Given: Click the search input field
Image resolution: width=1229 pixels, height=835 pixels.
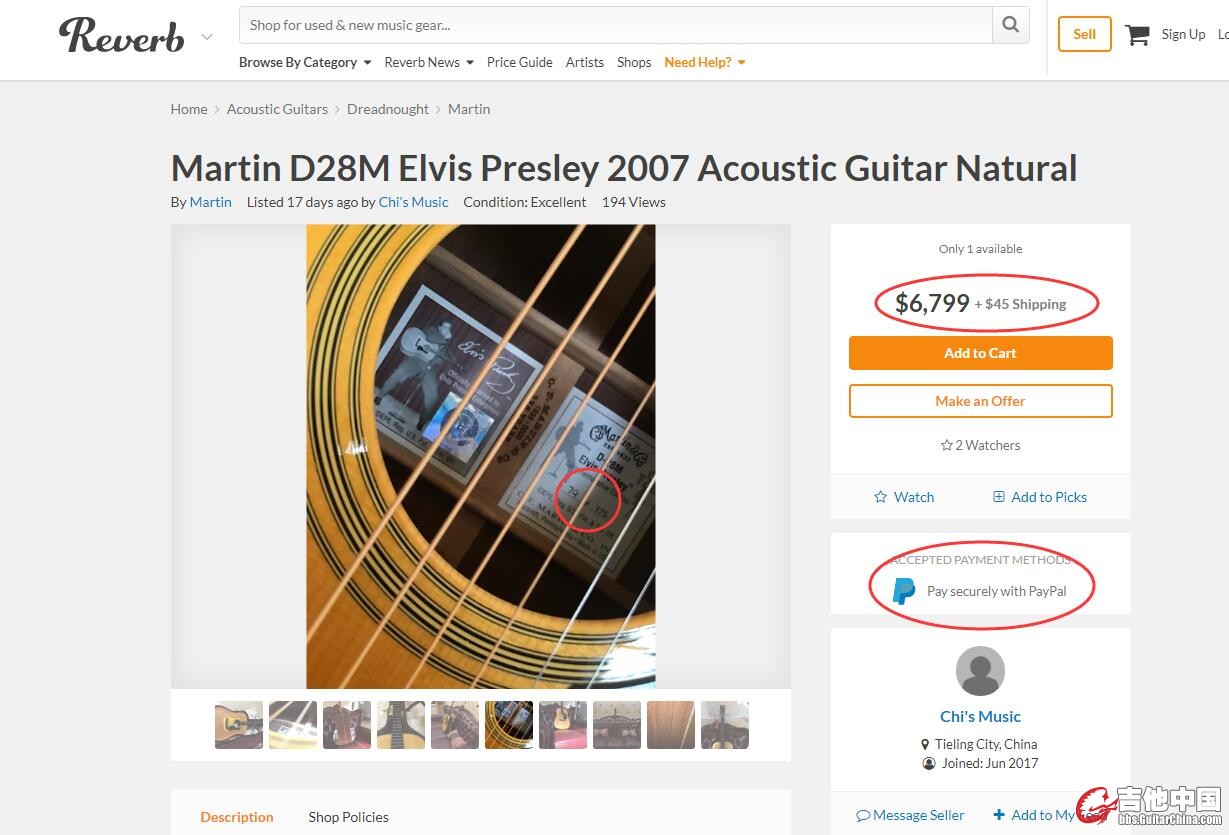Looking at the screenshot, I should coord(615,25).
